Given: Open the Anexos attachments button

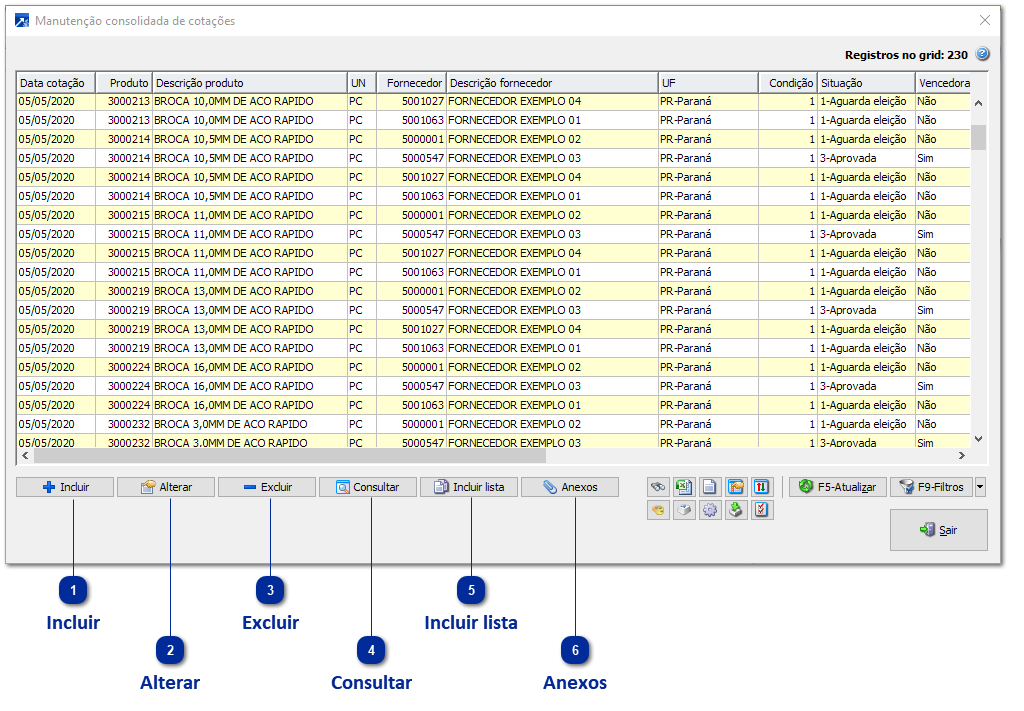Looking at the screenshot, I should click(x=570, y=487).
